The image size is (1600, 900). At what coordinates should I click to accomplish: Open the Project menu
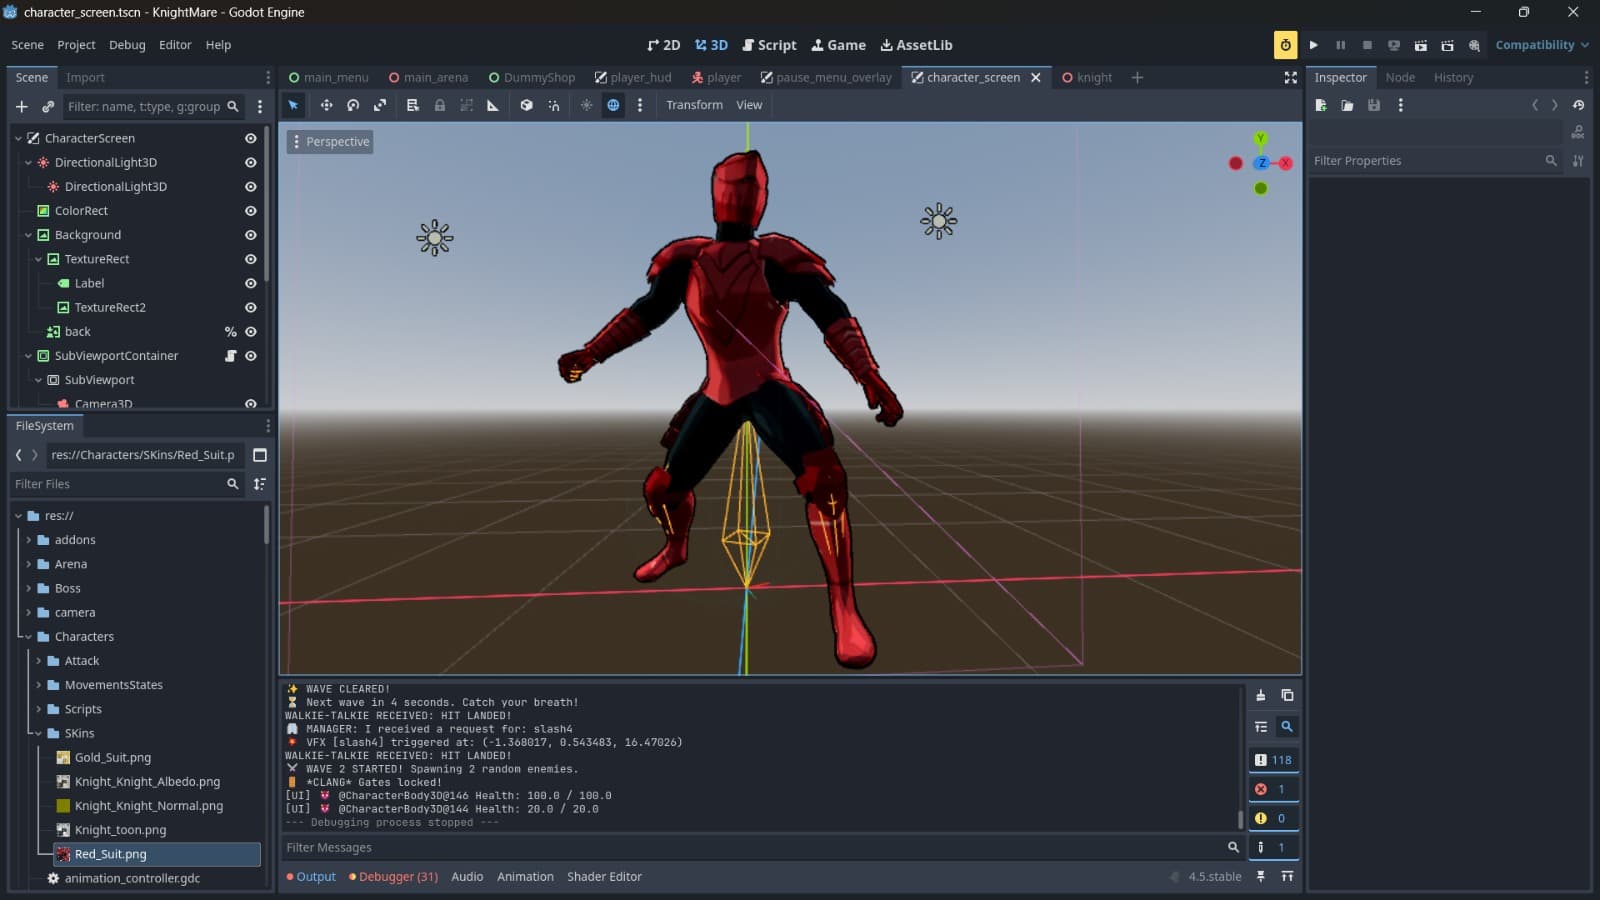coord(76,45)
